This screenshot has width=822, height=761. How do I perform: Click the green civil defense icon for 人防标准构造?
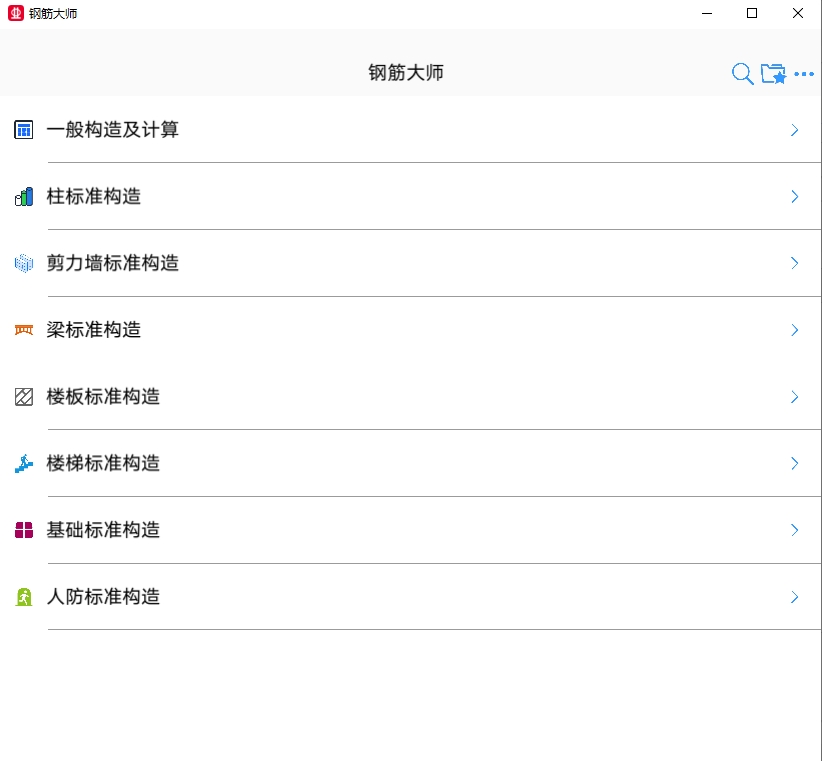click(x=23, y=597)
